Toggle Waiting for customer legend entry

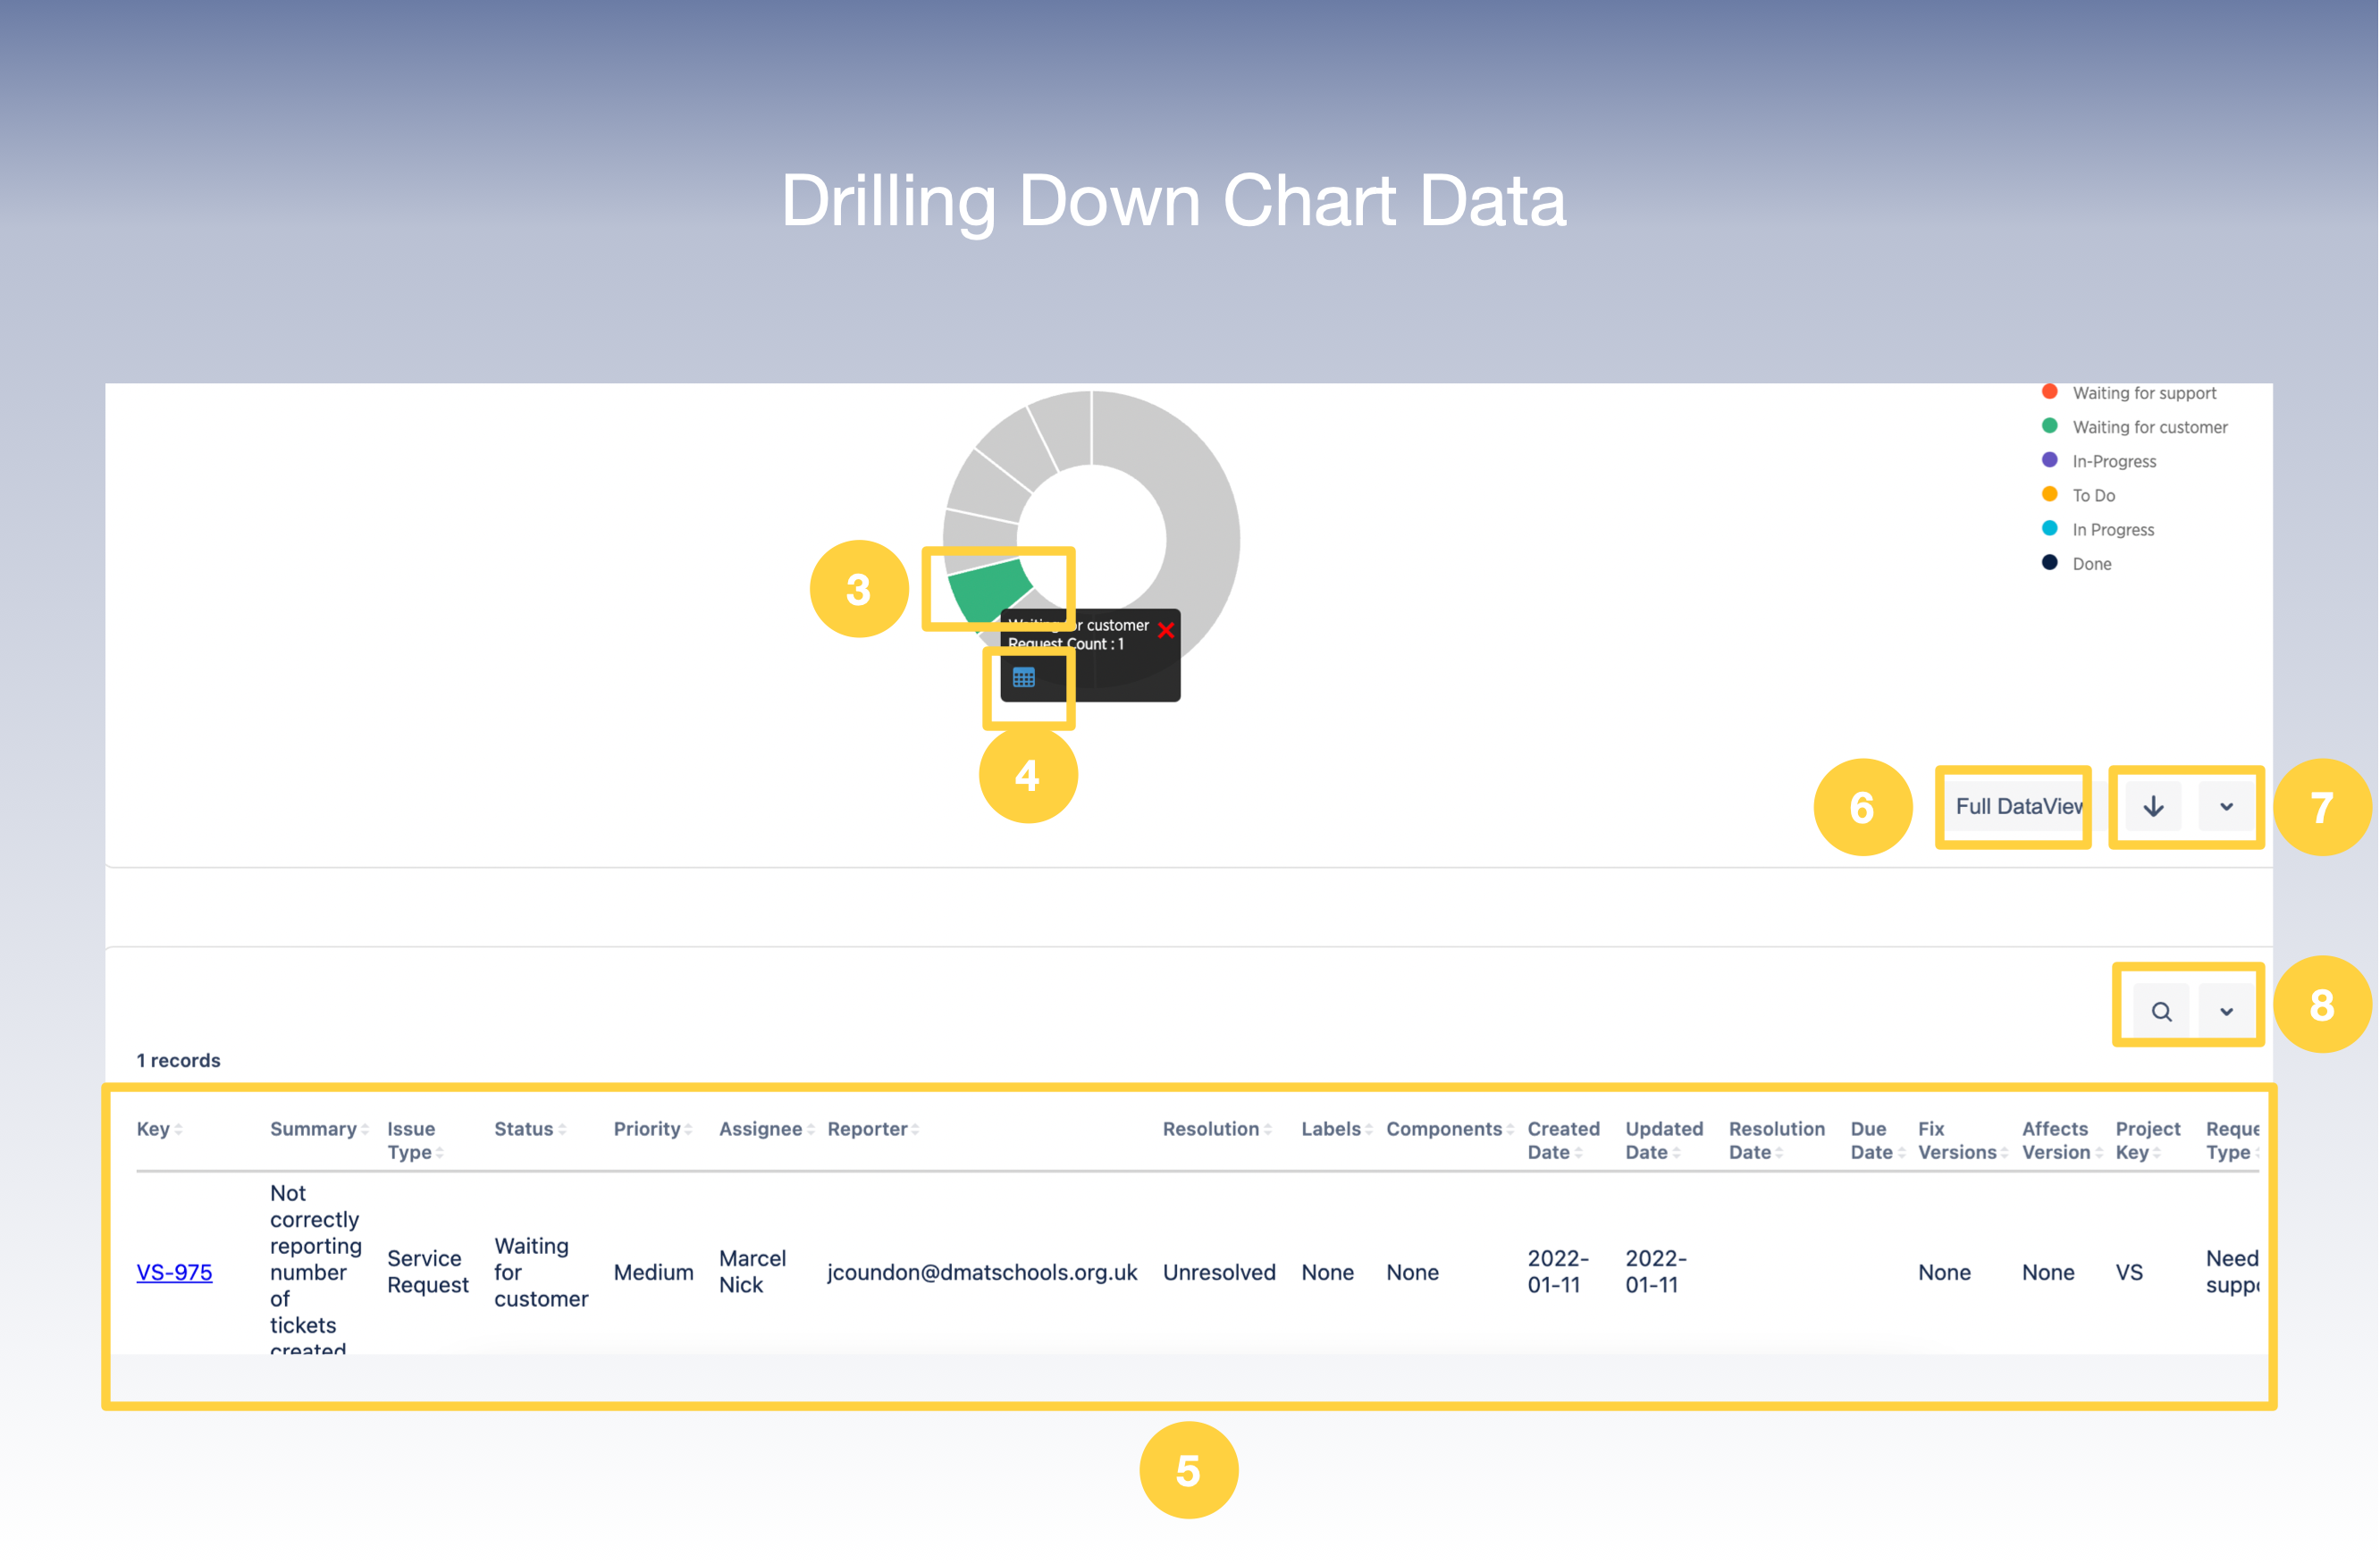point(2149,427)
